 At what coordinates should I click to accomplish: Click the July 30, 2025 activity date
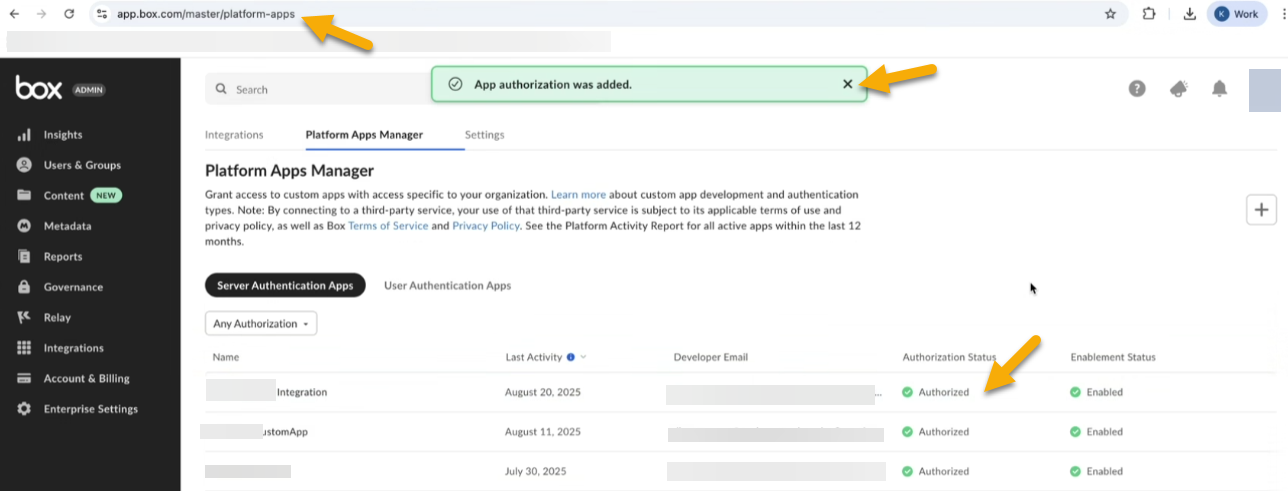pos(535,471)
